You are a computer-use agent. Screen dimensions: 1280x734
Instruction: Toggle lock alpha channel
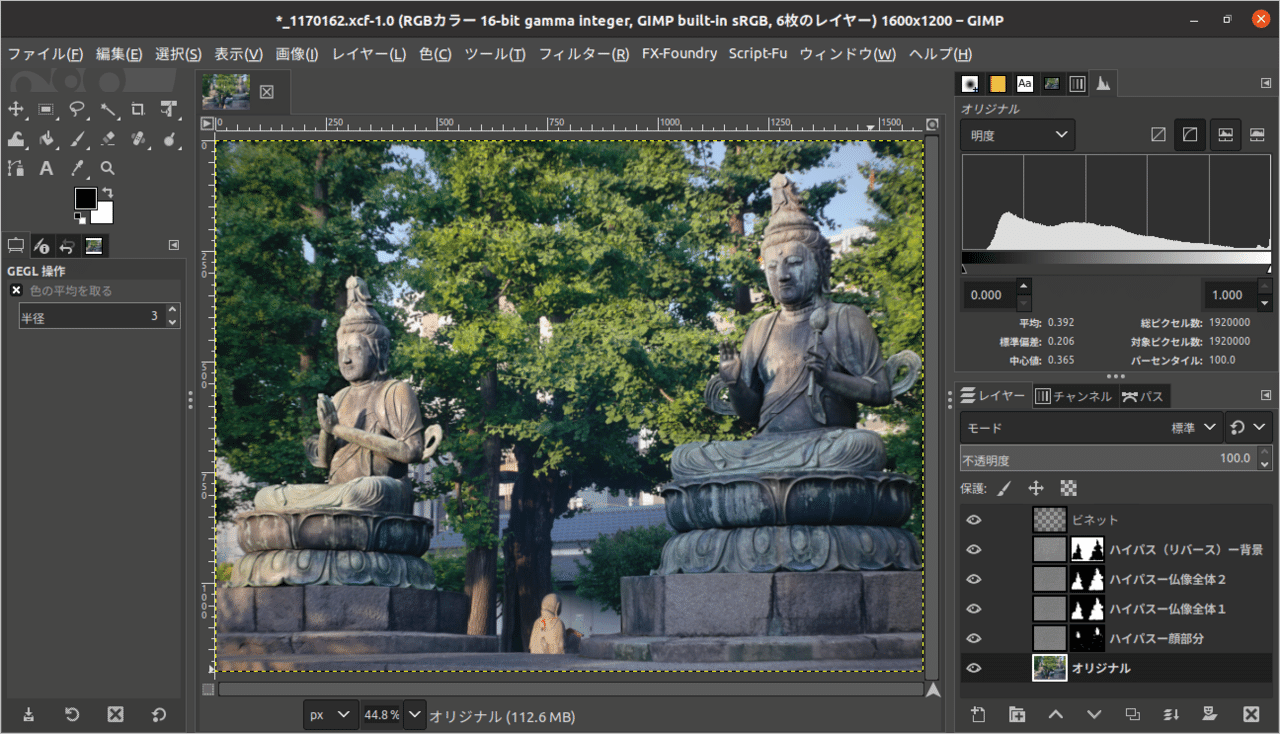[x=1068, y=488]
